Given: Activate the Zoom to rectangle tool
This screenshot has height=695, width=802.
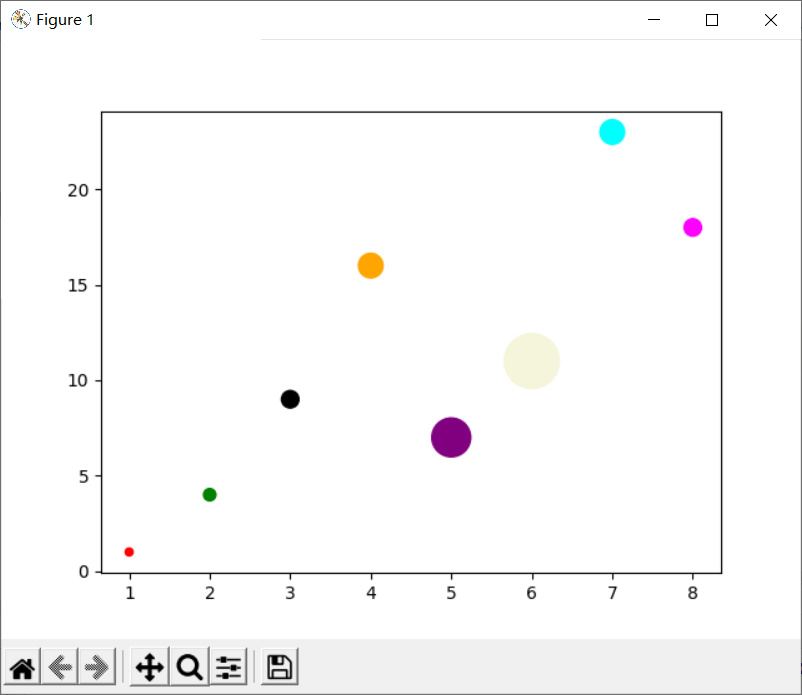Looking at the screenshot, I should [x=189, y=667].
